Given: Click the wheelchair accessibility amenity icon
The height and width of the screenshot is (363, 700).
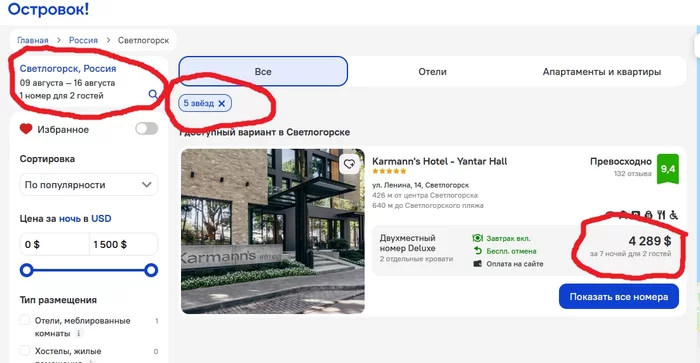Looking at the screenshot, I should click(x=673, y=215).
